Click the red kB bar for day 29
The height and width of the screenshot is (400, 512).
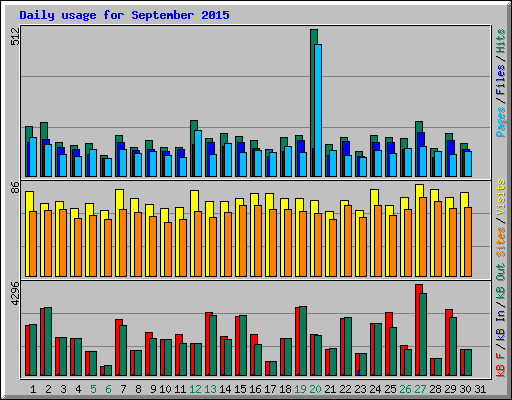coord(448,342)
